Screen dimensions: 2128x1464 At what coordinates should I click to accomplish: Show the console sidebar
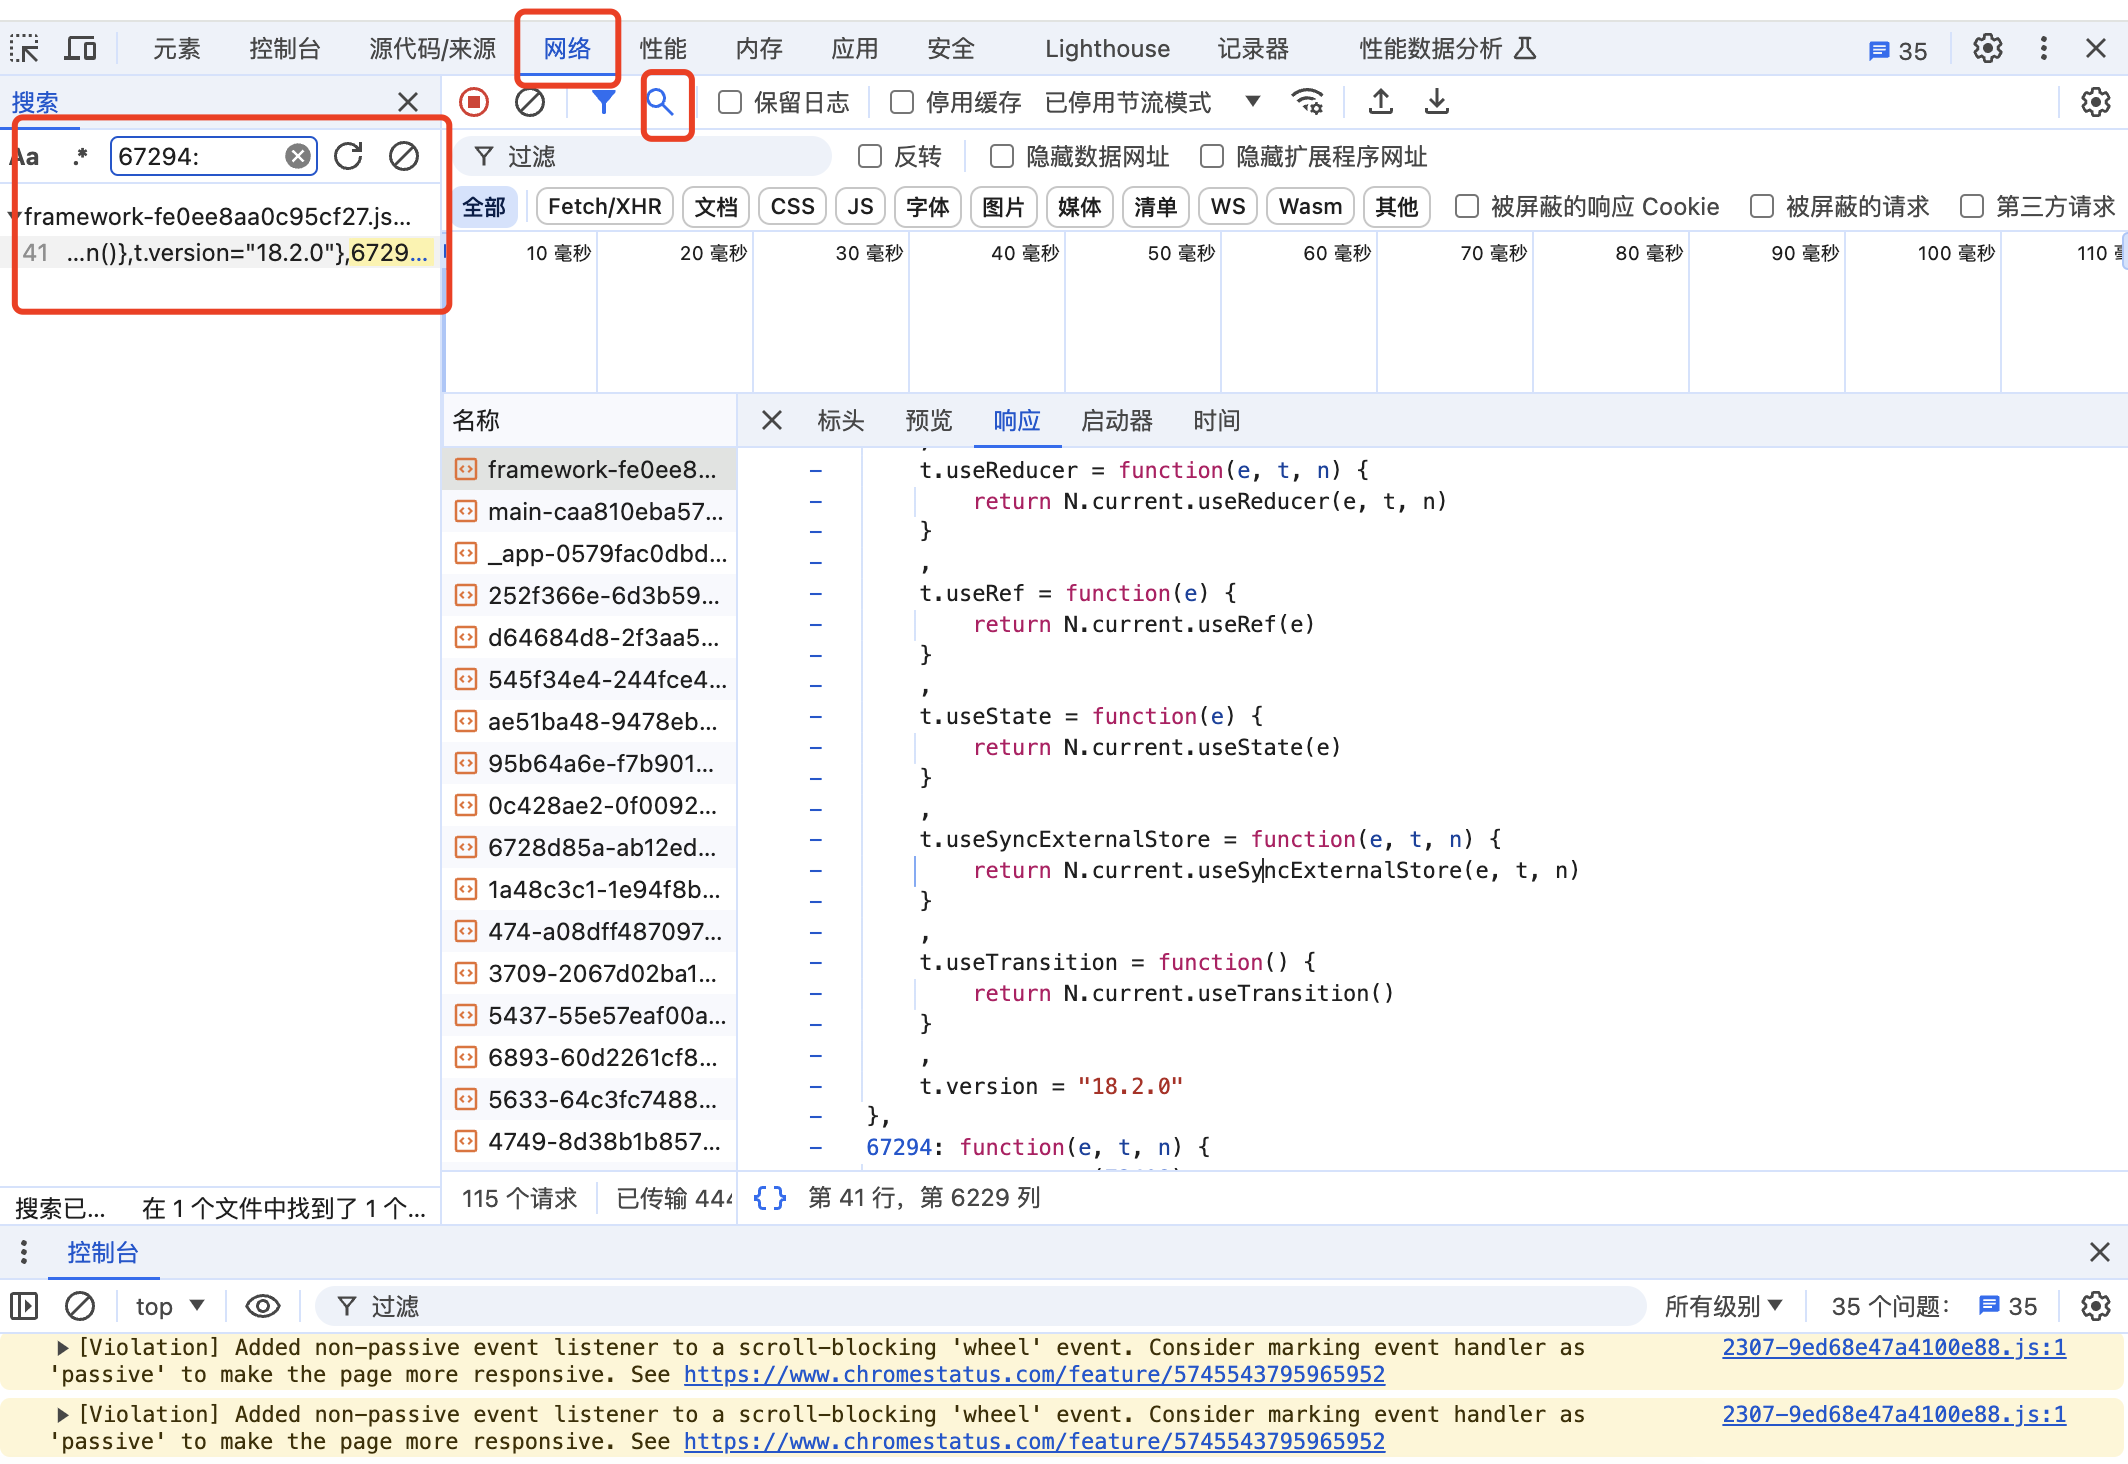pyautogui.click(x=24, y=1306)
